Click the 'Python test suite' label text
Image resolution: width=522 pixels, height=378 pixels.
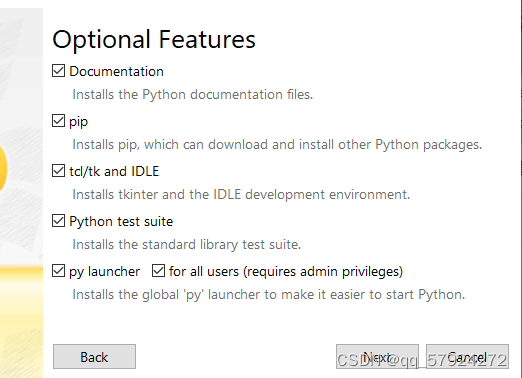(x=121, y=222)
